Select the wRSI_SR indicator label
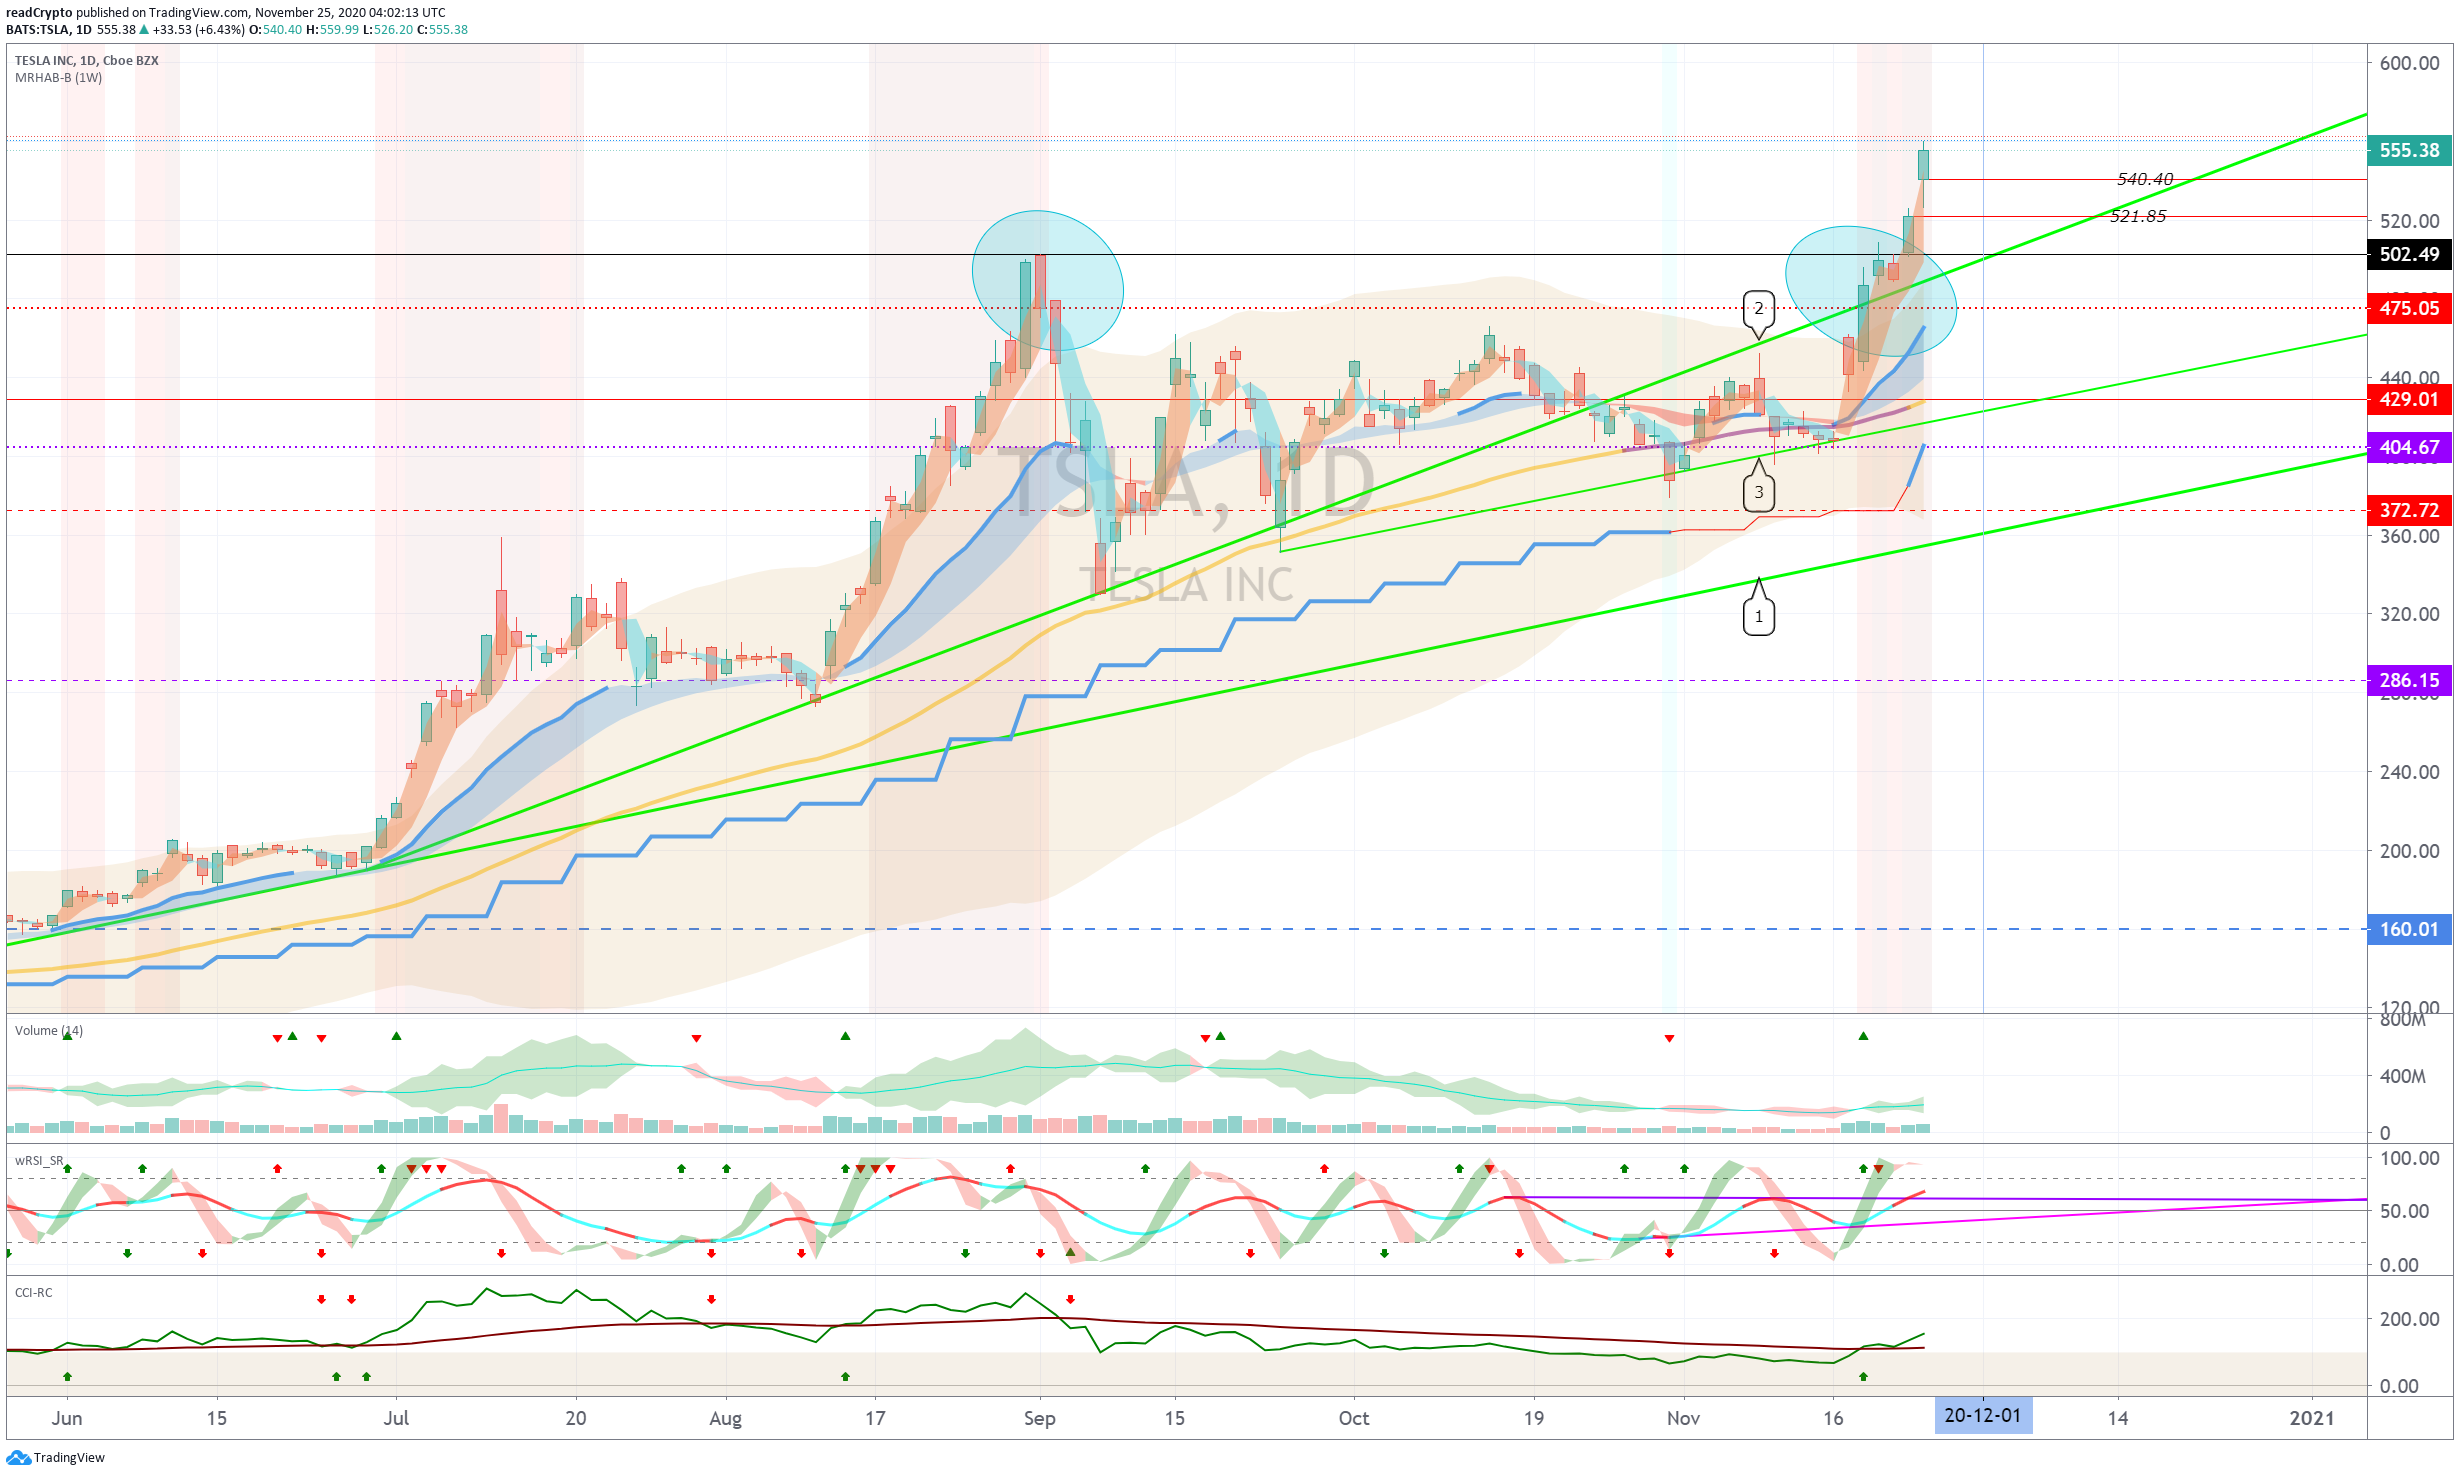The image size is (2460, 1476). (39, 1161)
